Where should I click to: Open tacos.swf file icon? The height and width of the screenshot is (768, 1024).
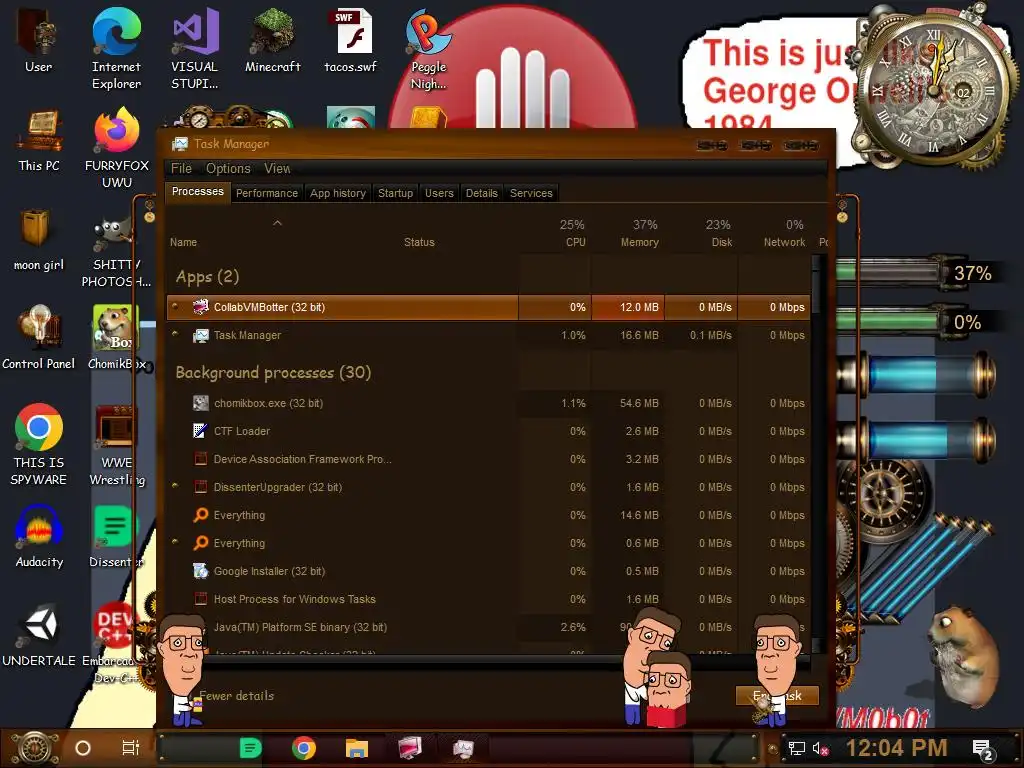pos(351,40)
